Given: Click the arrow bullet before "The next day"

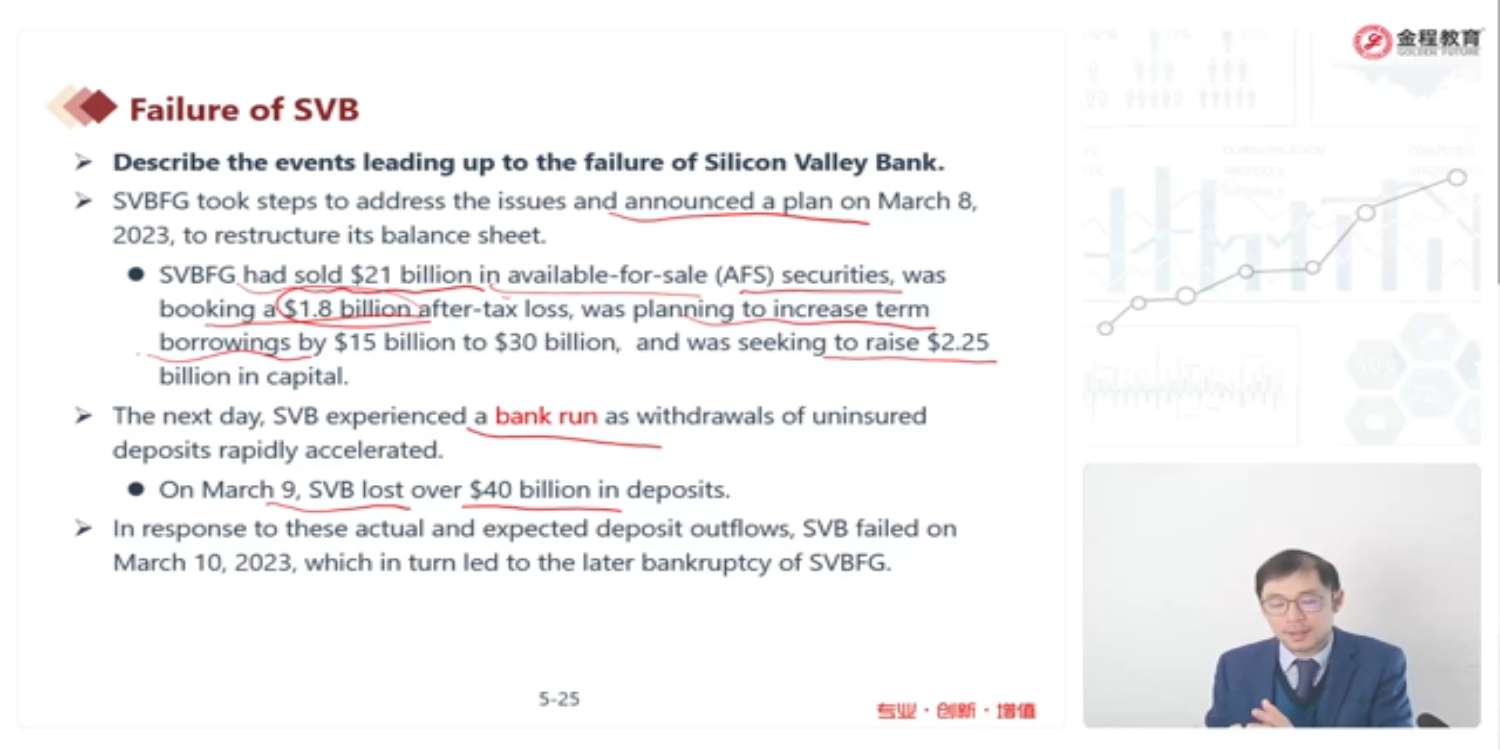Looking at the screenshot, I should pos(83,415).
